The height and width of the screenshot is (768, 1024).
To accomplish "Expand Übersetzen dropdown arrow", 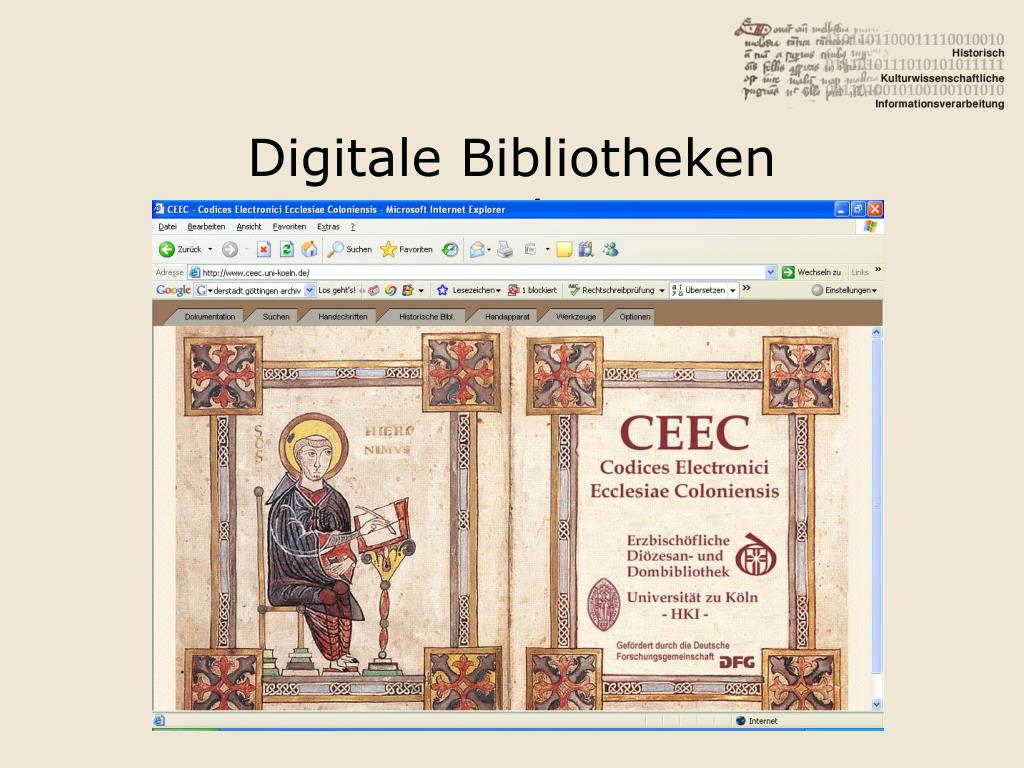I will coord(733,291).
